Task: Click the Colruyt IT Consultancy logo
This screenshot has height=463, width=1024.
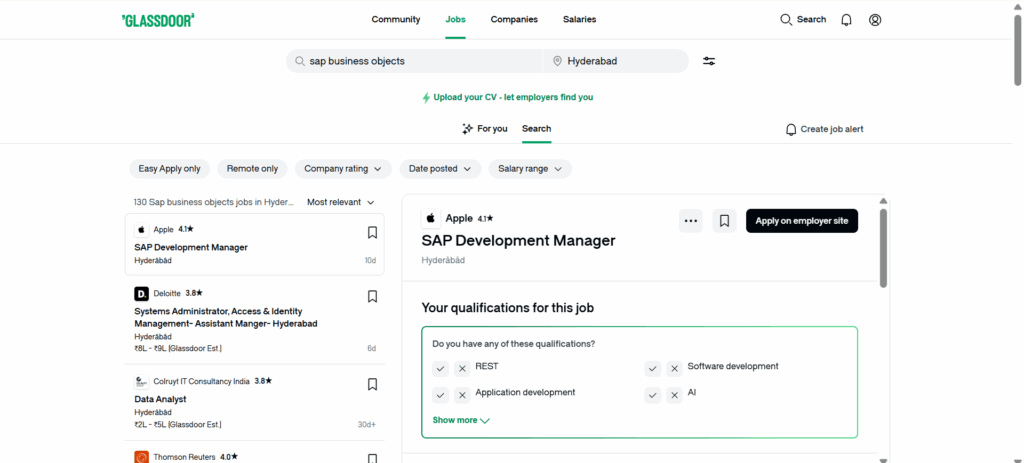Action: [x=141, y=381]
